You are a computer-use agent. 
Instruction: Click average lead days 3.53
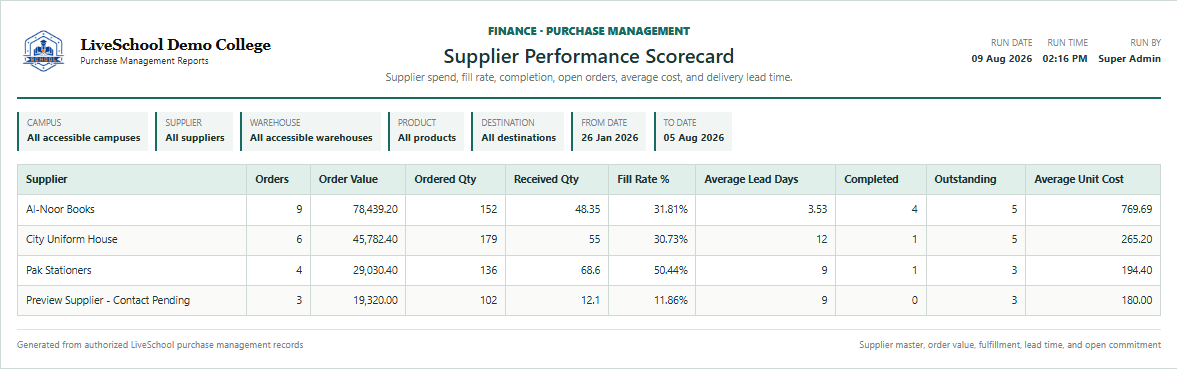tap(817, 210)
